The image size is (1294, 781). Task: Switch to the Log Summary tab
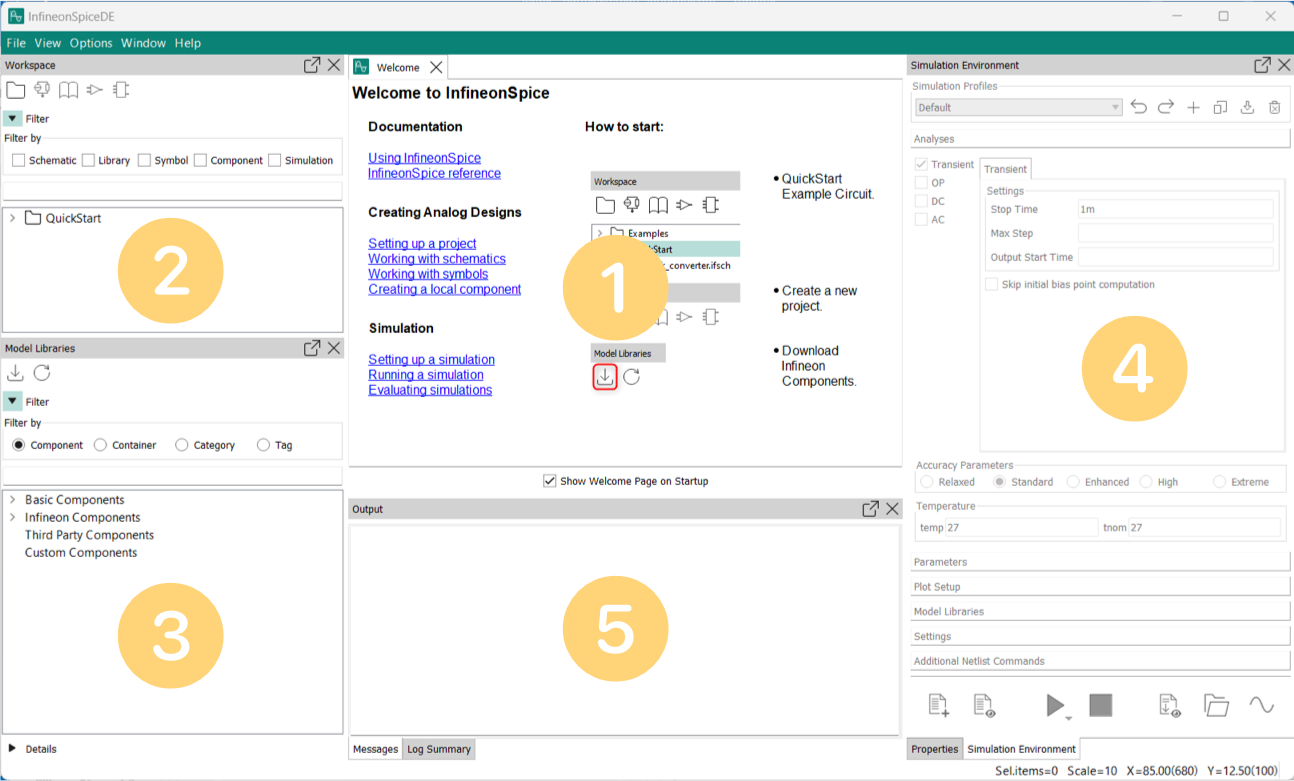coord(439,749)
